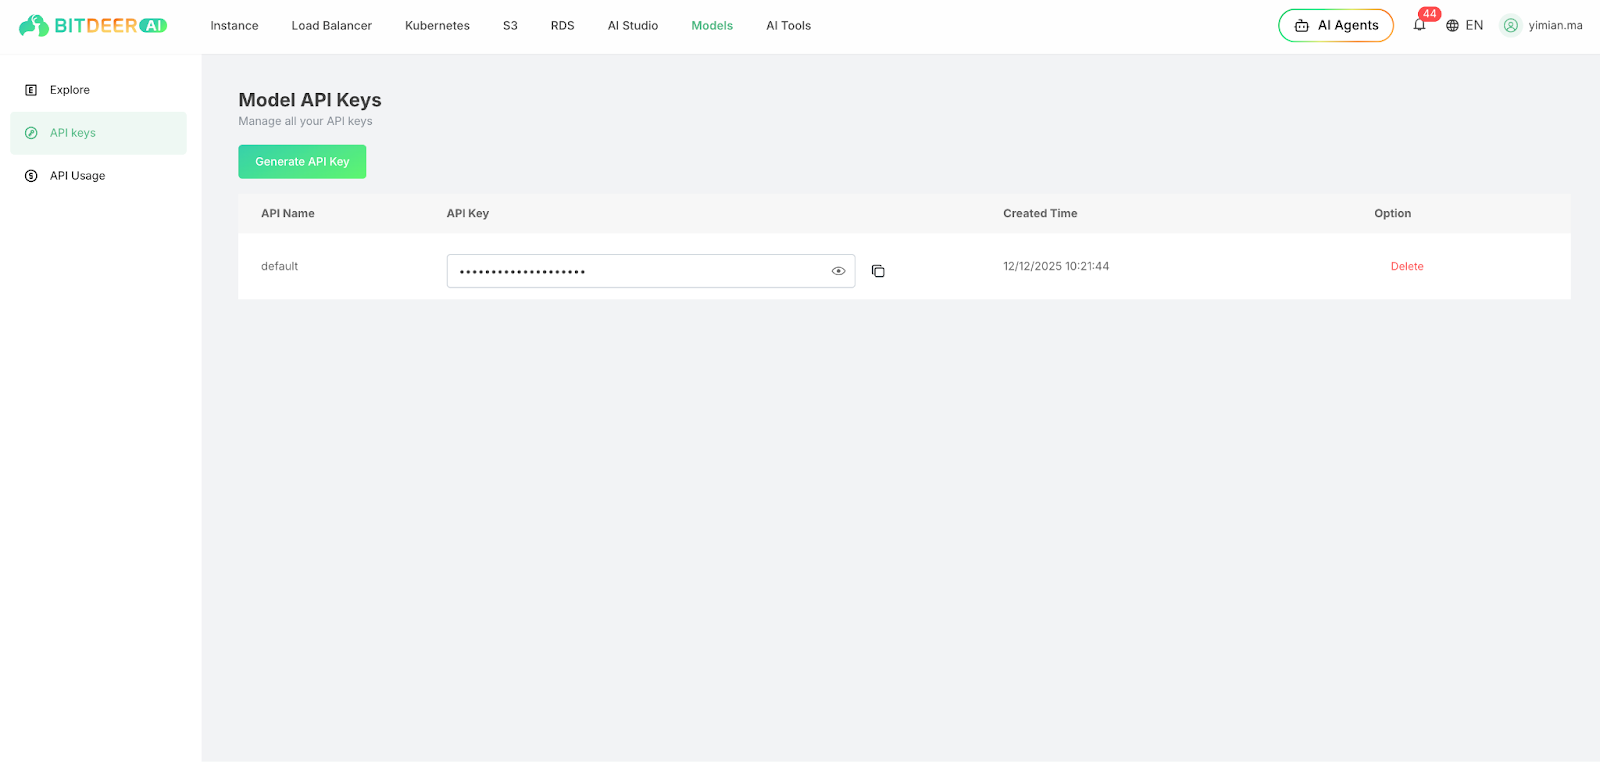Open the AI Tools menu
Screen dimensions: 1600x762
click(788, 26)
